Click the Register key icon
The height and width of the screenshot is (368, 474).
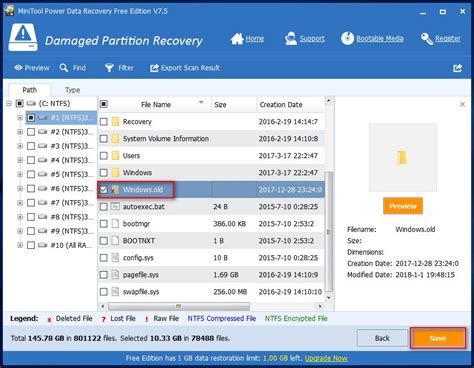[x=427, y=39]
